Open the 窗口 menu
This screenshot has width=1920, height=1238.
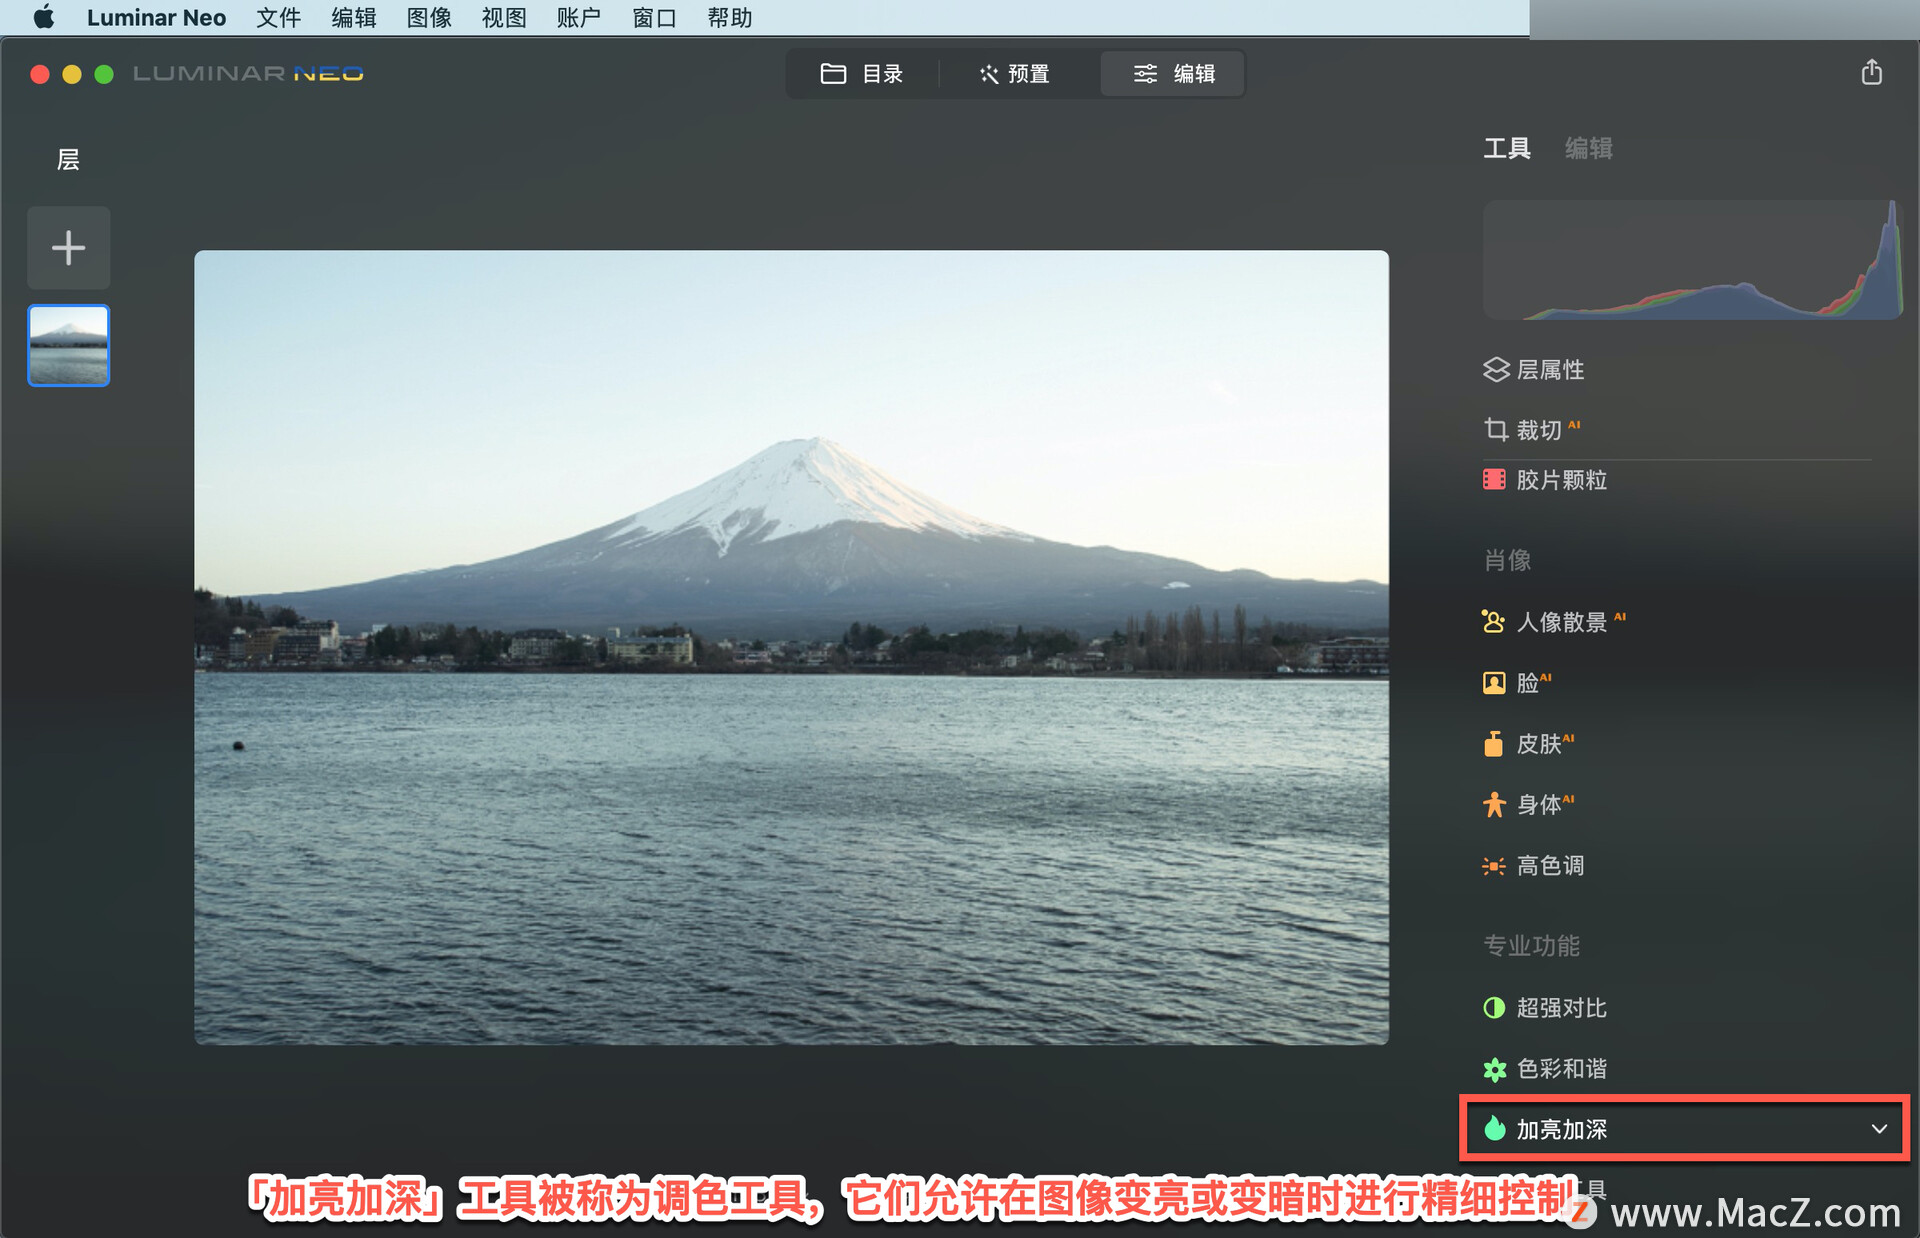click(x=654, y=17)
